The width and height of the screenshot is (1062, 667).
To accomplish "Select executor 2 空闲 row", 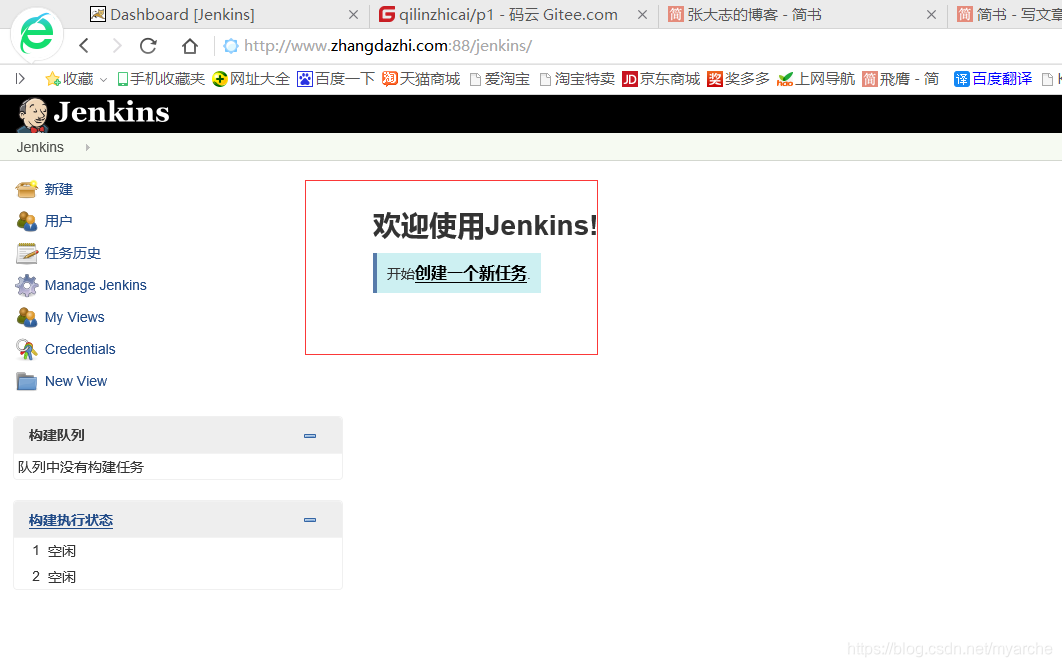I will coord(177,577).
